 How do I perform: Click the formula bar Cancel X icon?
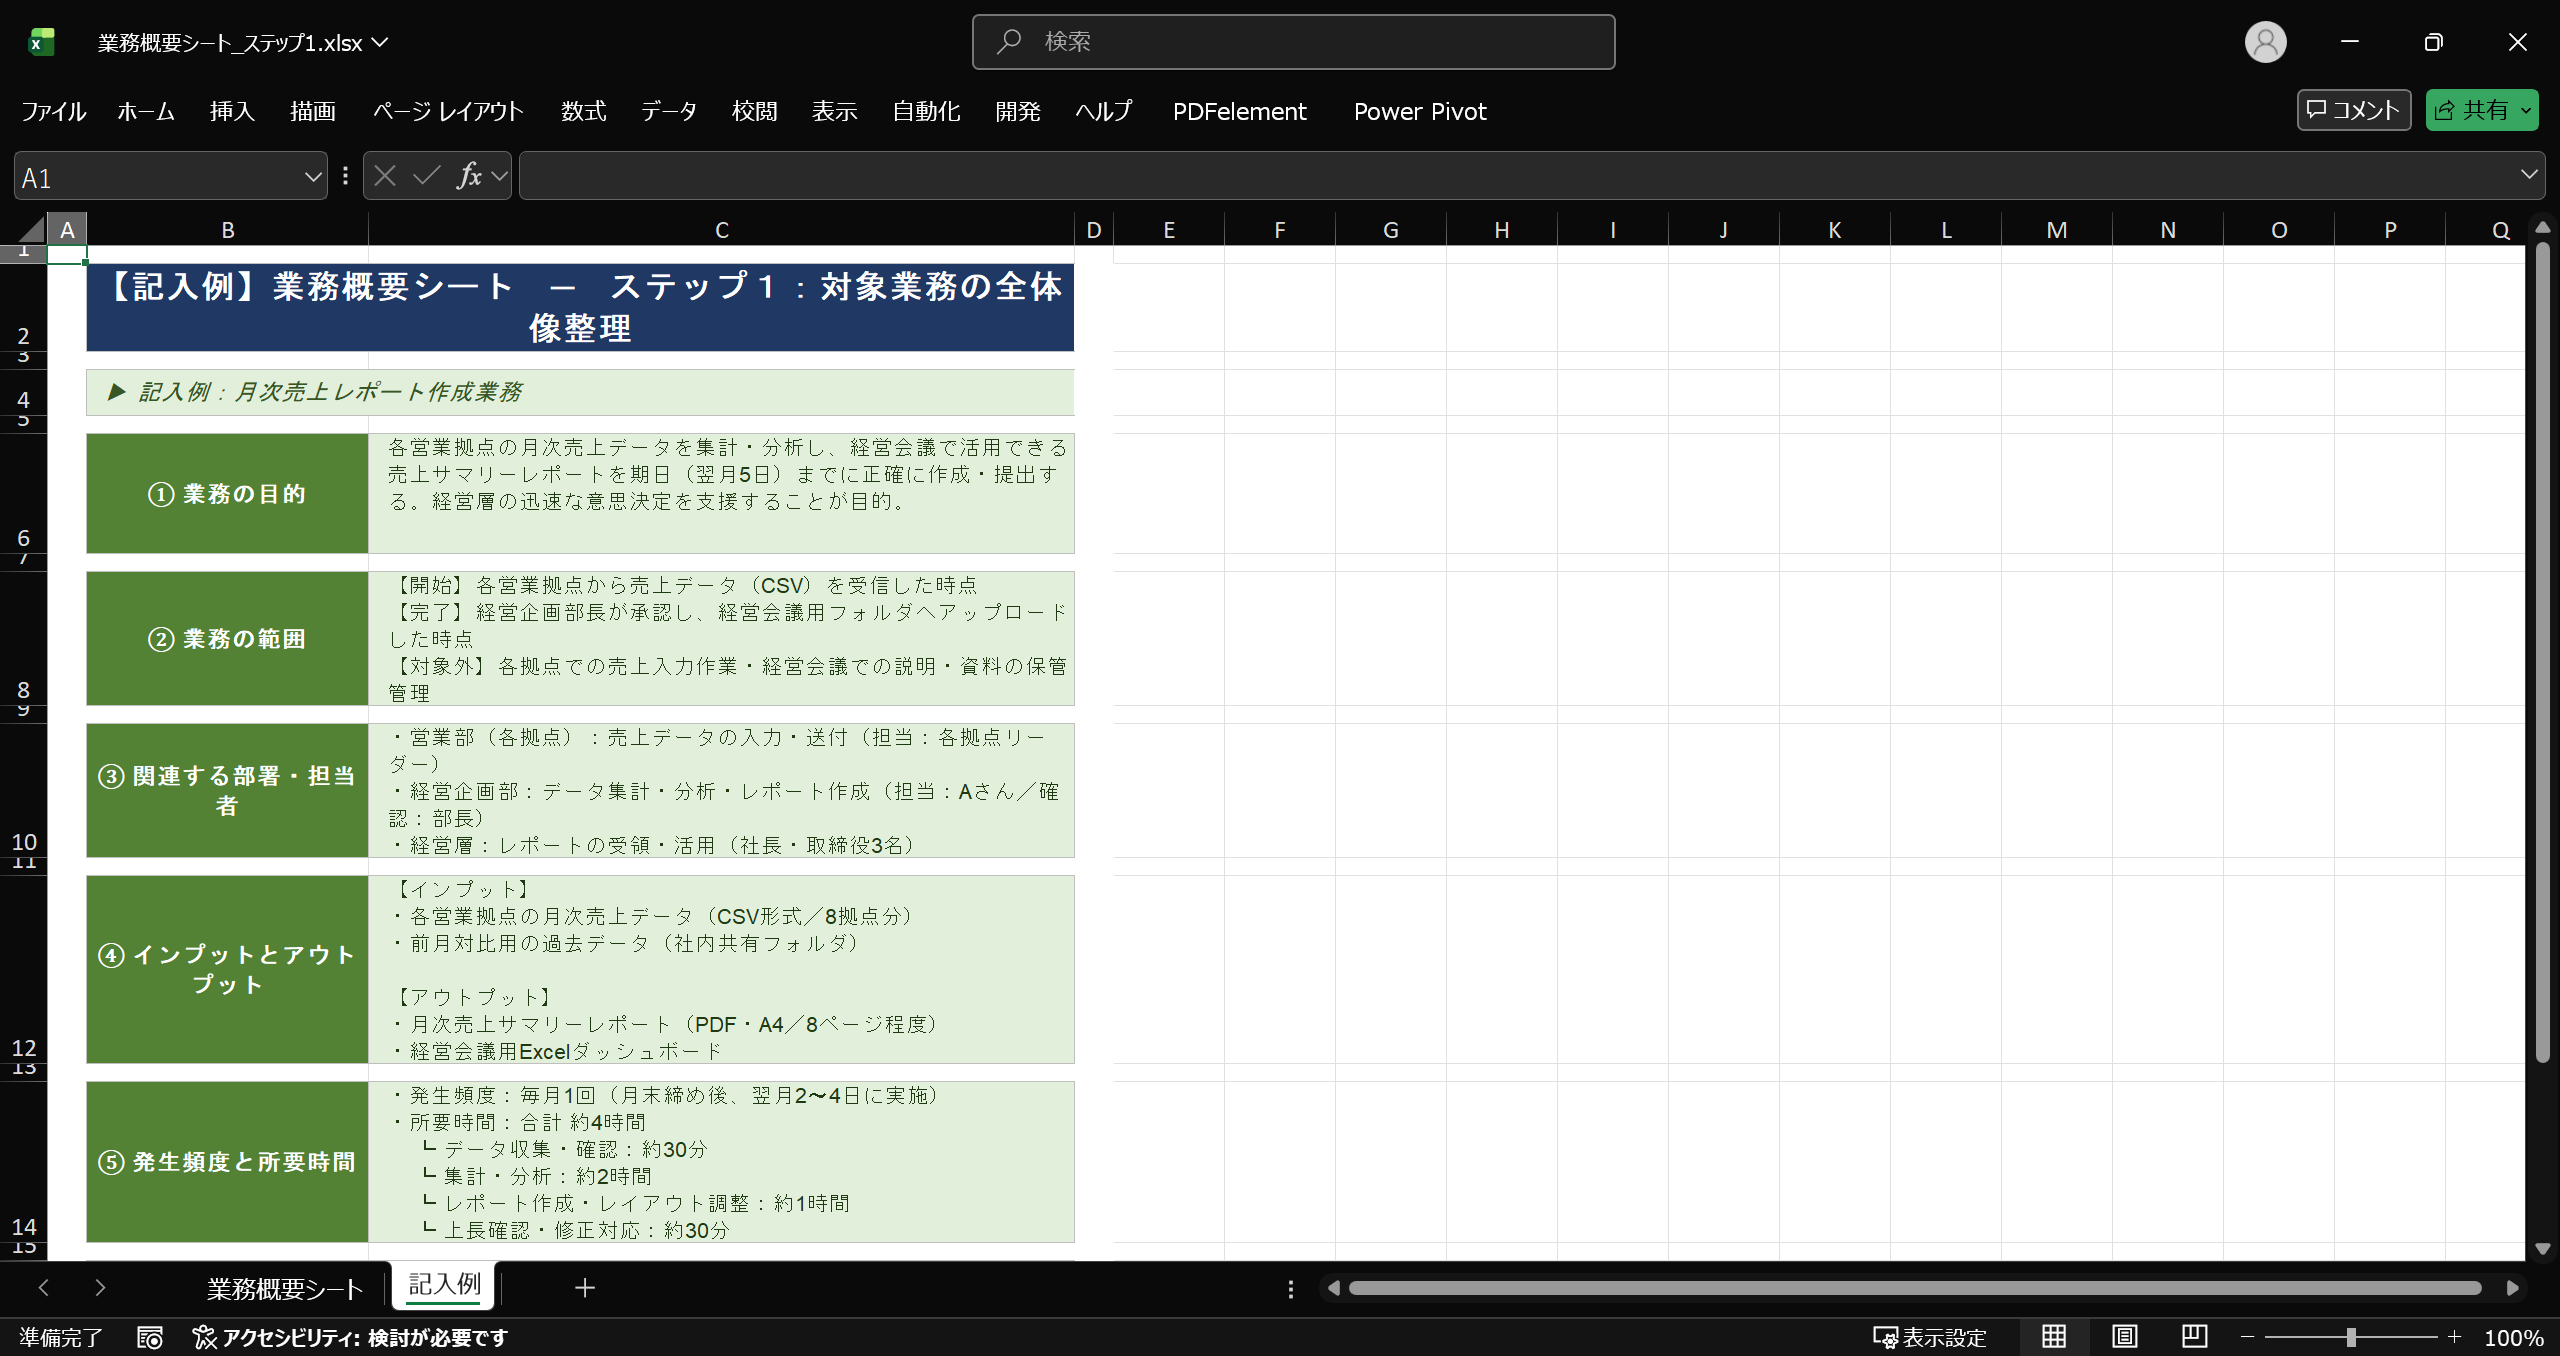(x=385, y=176)
